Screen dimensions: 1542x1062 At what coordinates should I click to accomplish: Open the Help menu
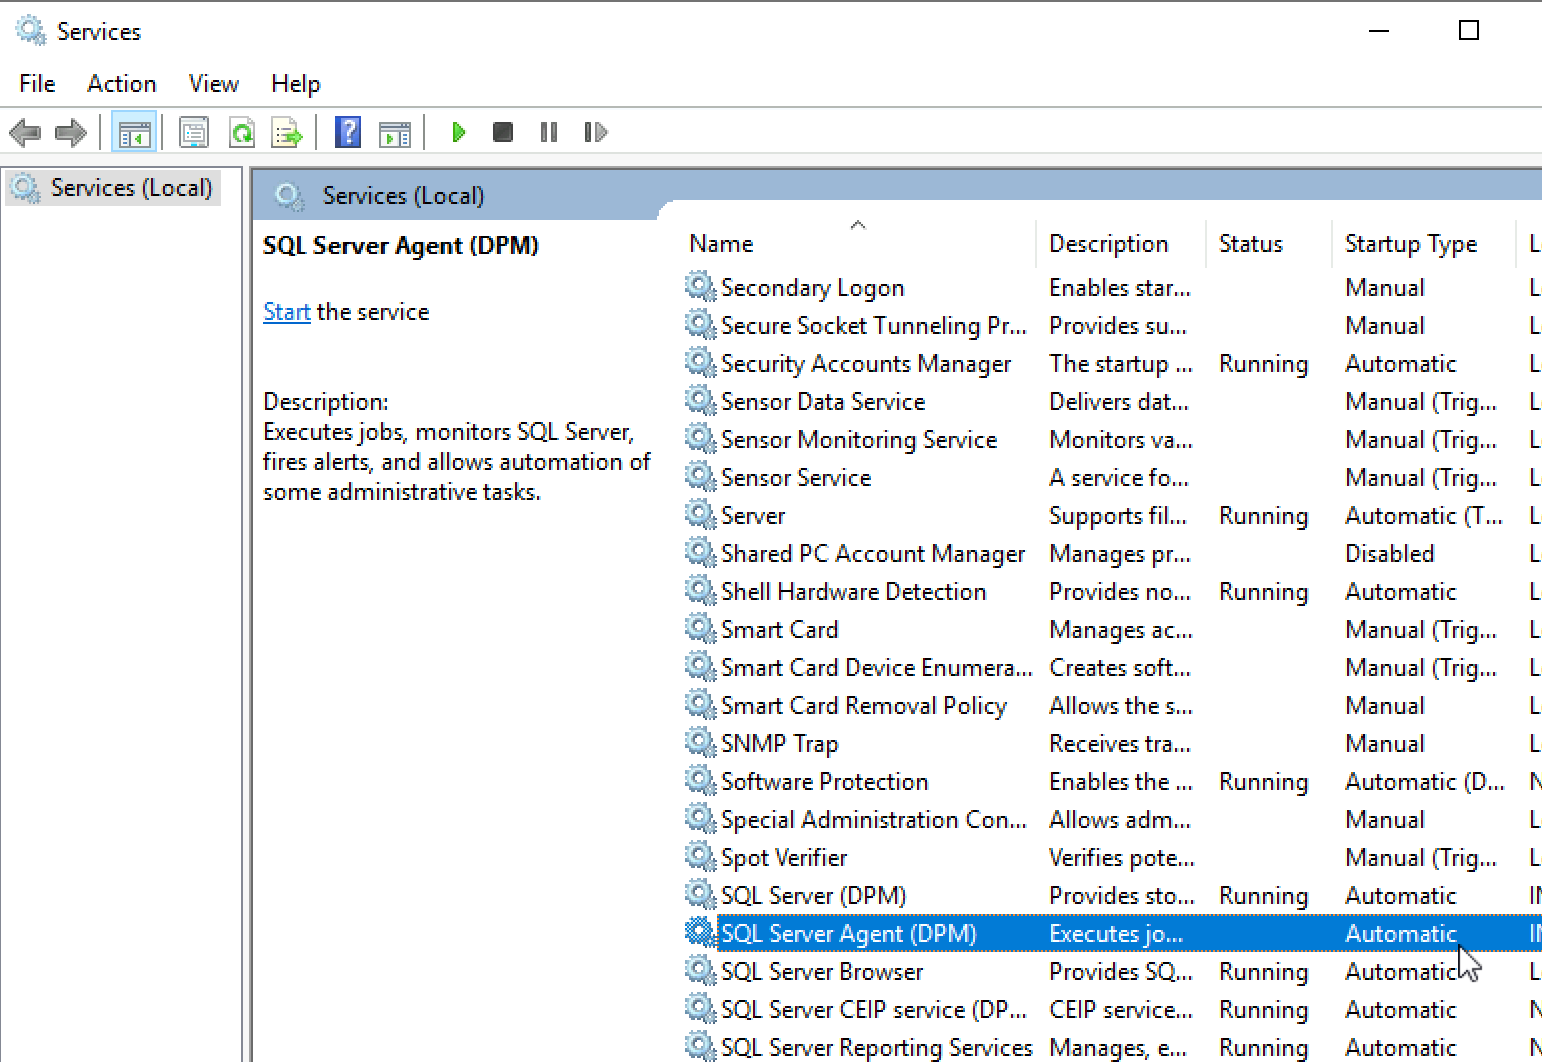coord(296,84)
